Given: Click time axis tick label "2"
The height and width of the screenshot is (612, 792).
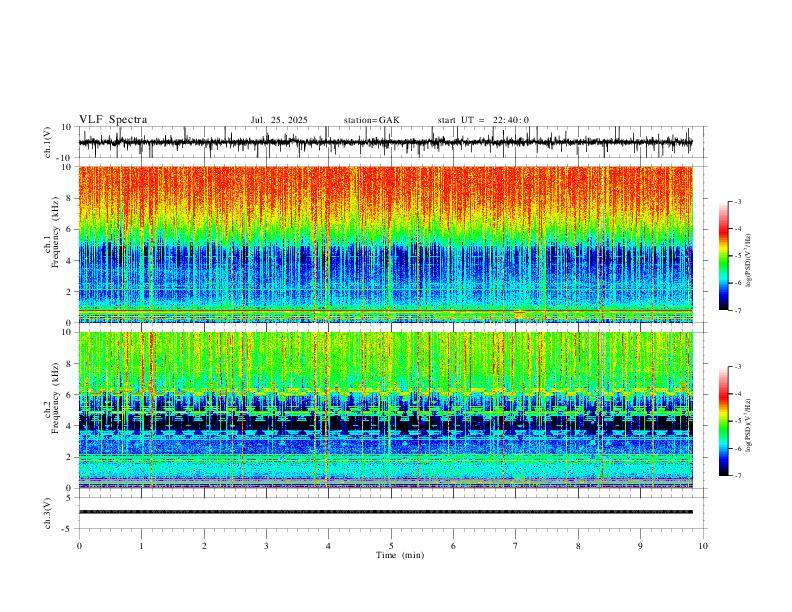Looking at the screenshot, I should [x=204, y=546].
